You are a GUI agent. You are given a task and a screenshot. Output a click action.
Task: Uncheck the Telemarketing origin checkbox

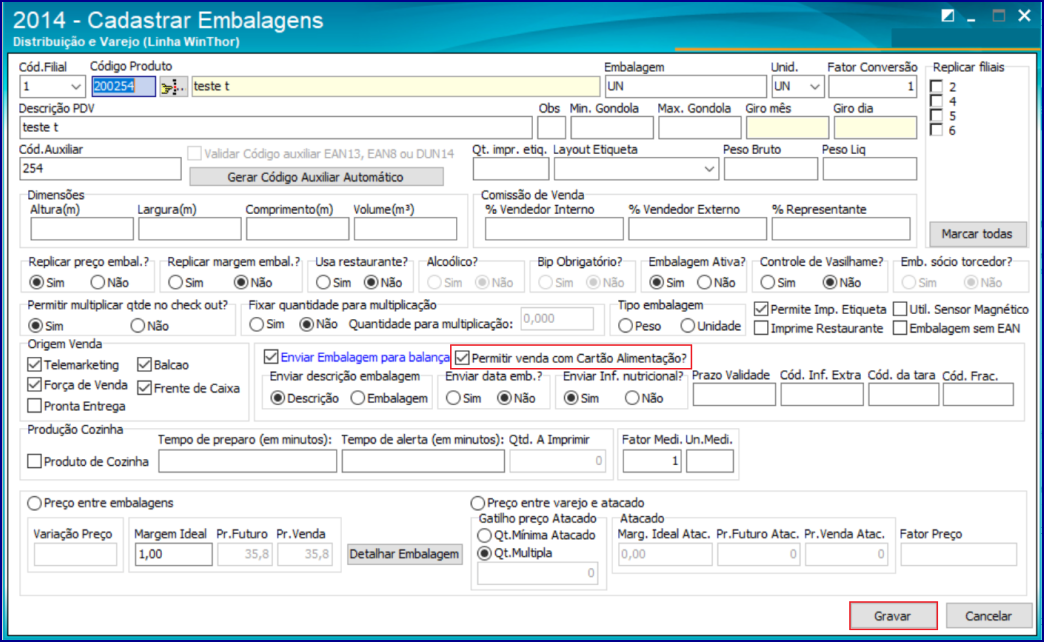(x=35, y=365)
